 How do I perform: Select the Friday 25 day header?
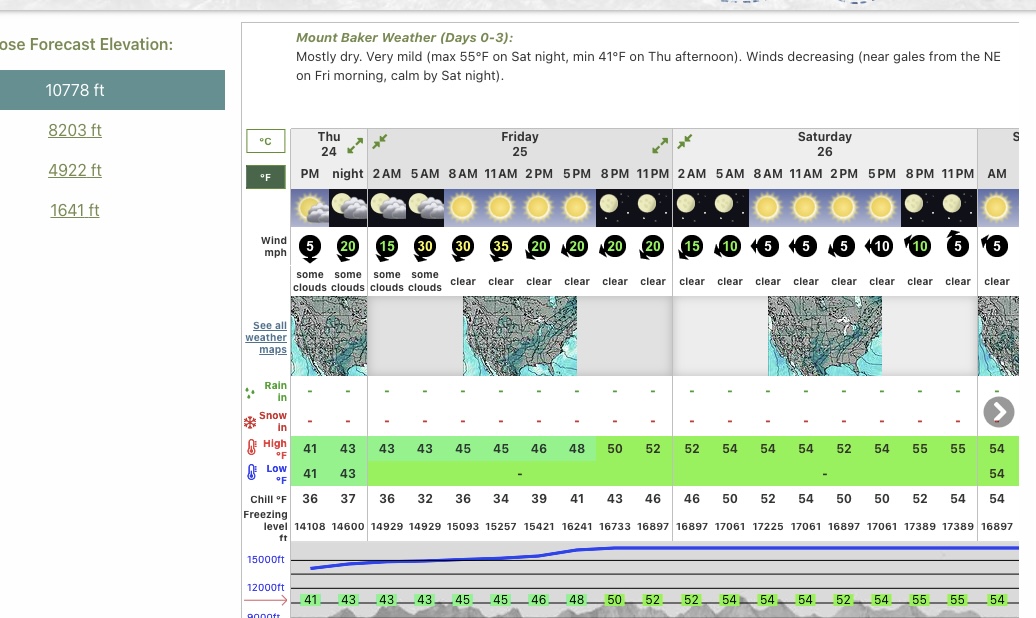[x=520, y=144]
